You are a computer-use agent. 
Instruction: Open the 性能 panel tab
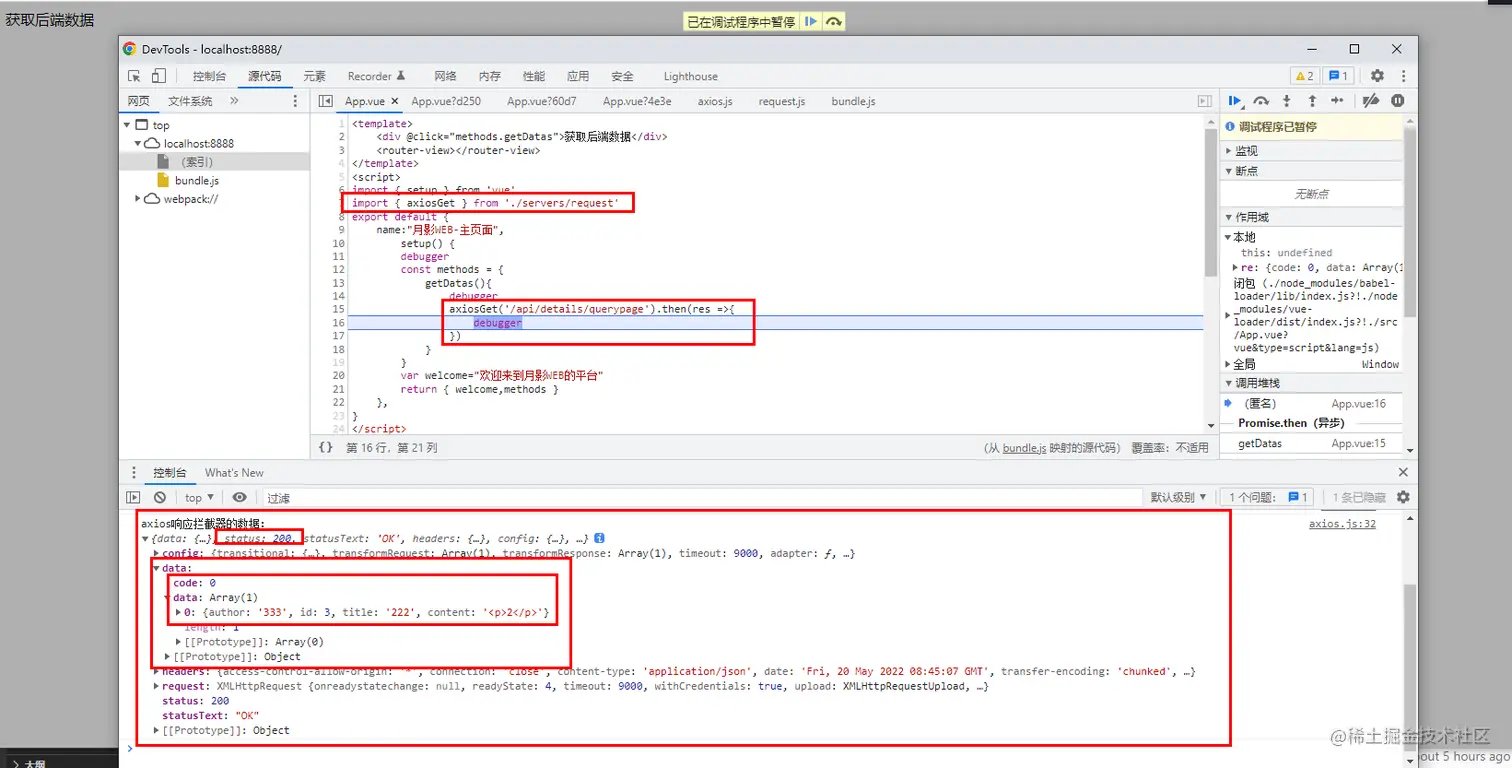point(534,76)
